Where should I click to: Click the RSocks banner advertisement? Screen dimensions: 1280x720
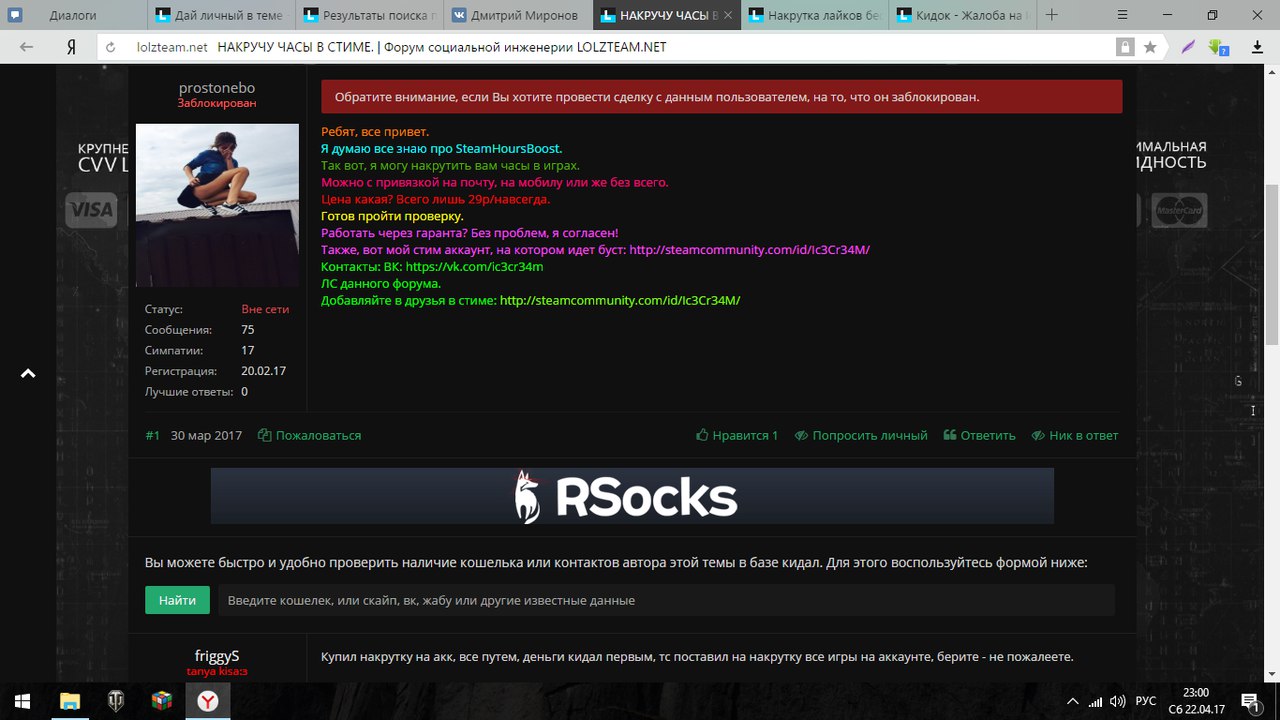pos(632,496)
